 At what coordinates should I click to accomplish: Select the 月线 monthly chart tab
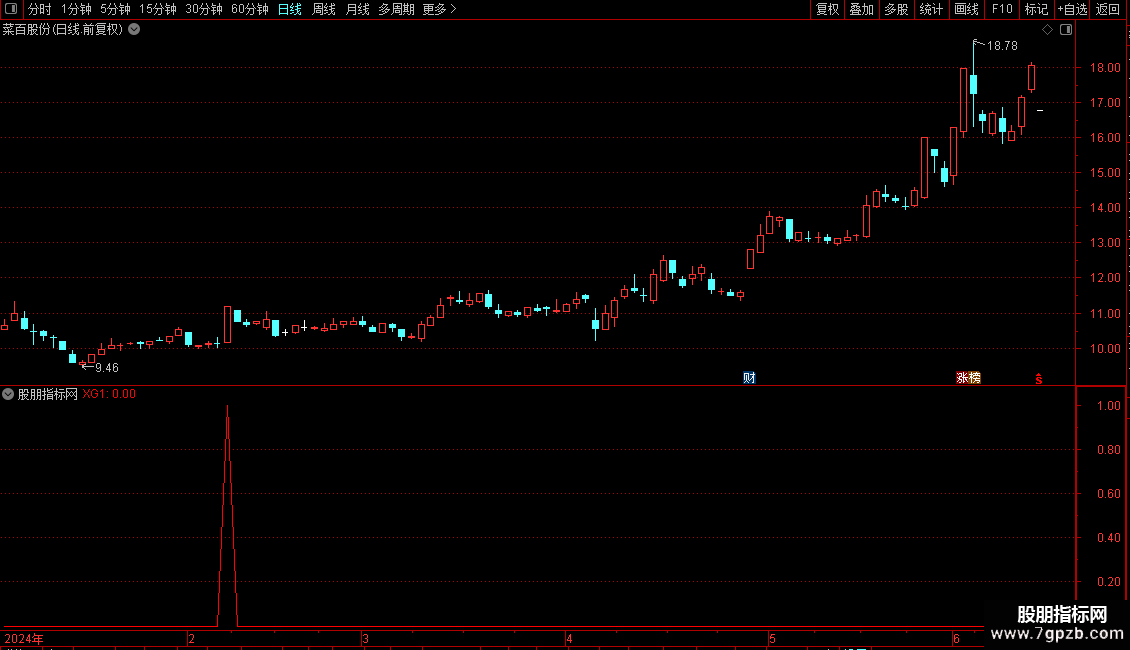[x=357, y=9]
